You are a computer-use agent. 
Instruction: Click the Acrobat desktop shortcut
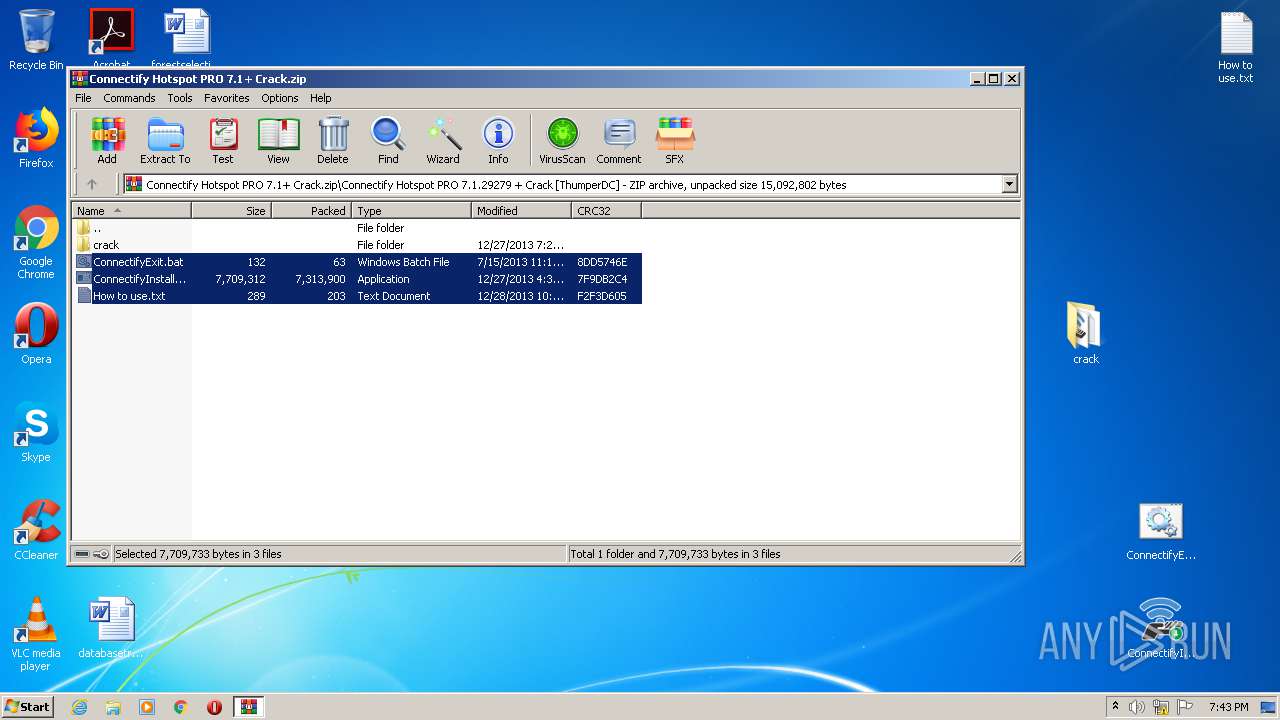click(x=111, y=40)
